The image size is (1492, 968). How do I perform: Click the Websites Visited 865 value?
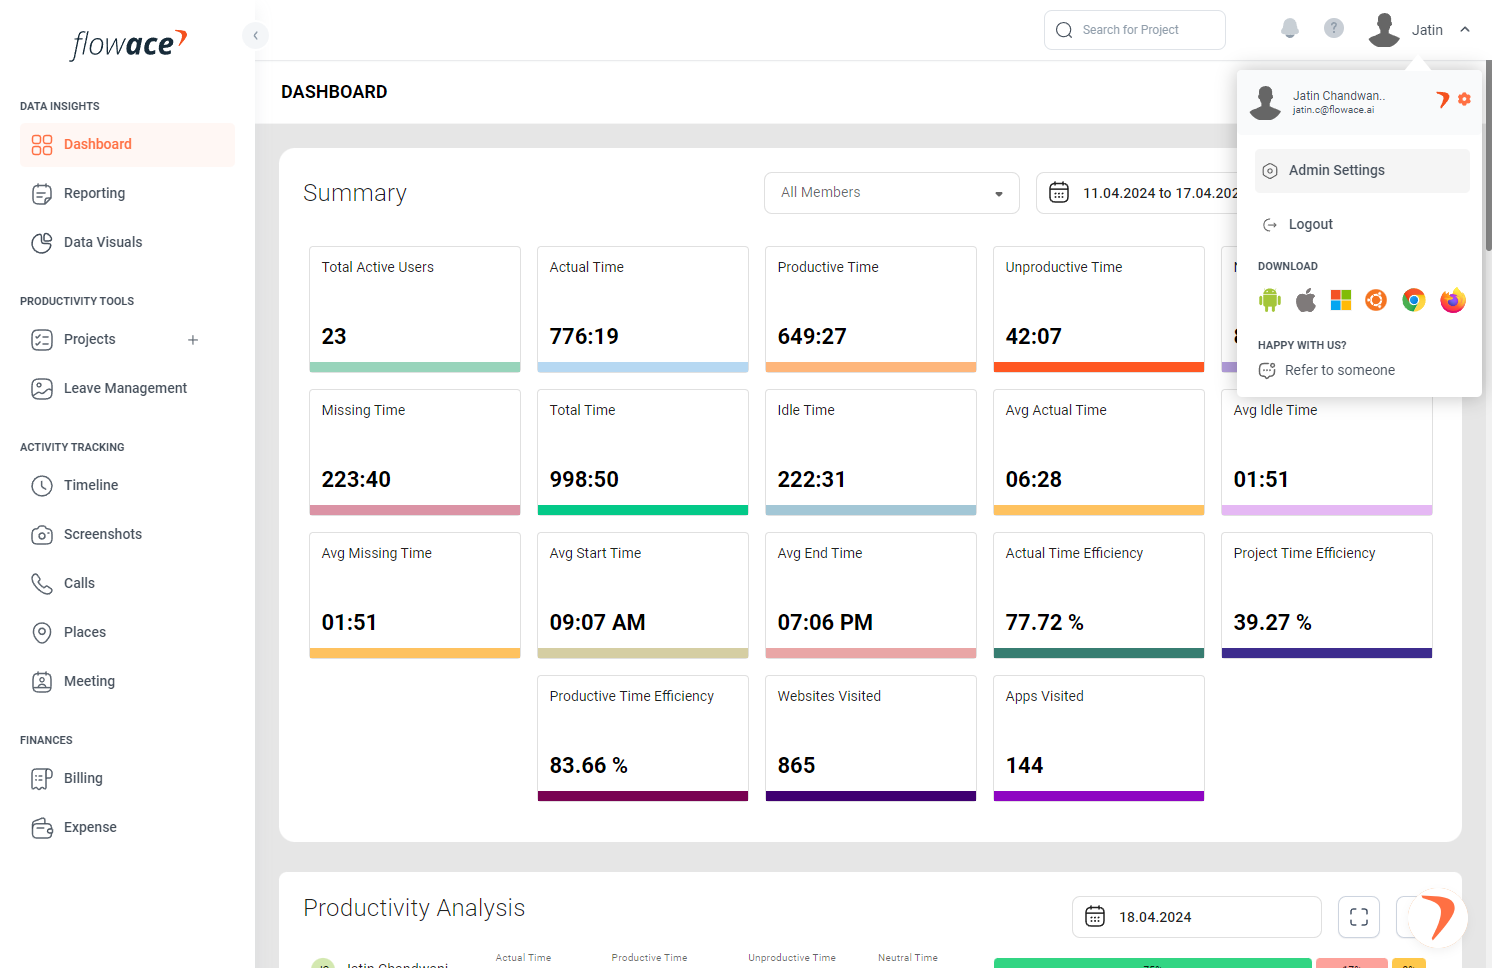[796, 766]
